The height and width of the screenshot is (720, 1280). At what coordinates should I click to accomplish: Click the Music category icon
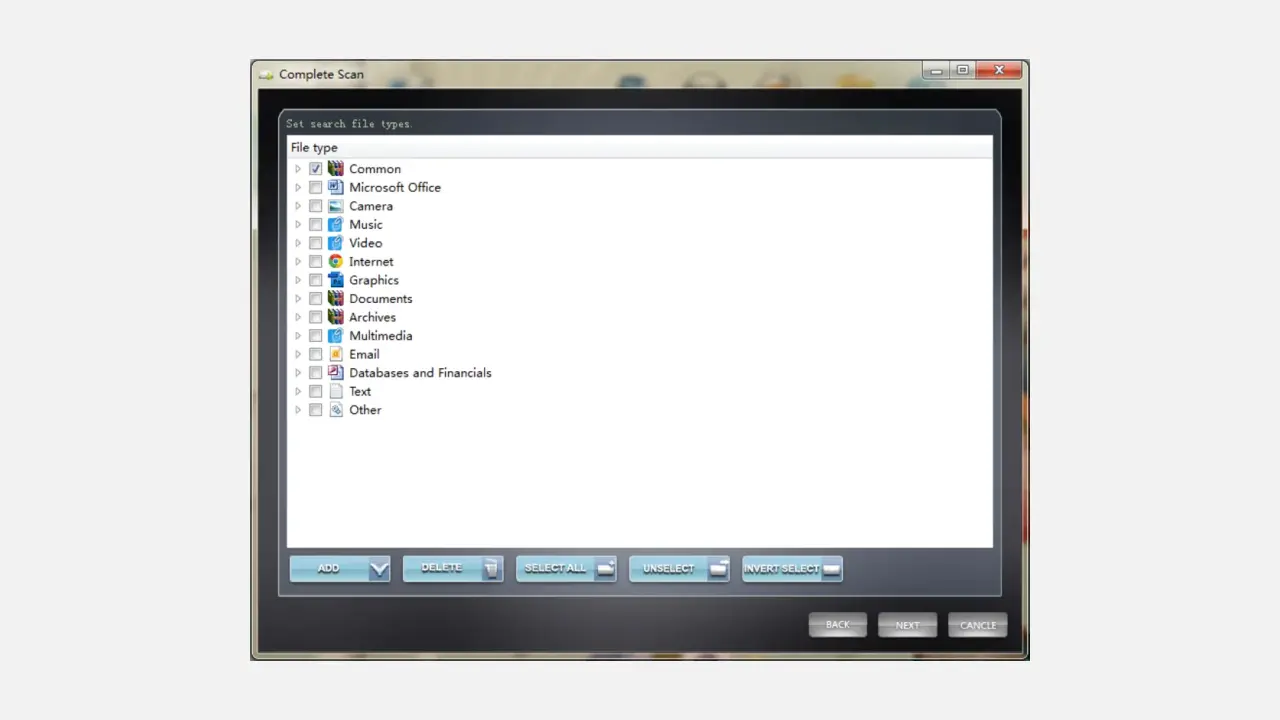pyautogui.click(x=336, y=225)
